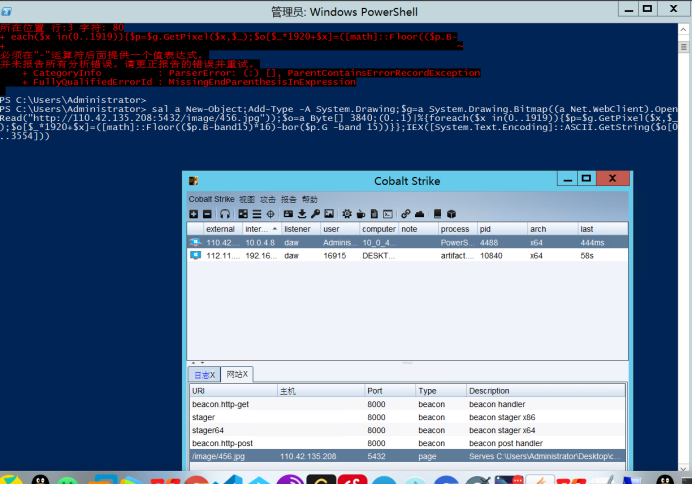Click the Connect to team server plus icon
This screenshot has width=692, height=484.
click(193, 214)
